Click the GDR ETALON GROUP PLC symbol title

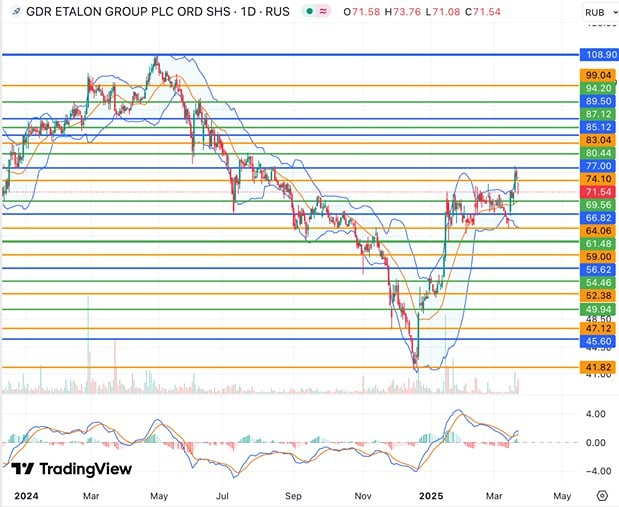158,11
